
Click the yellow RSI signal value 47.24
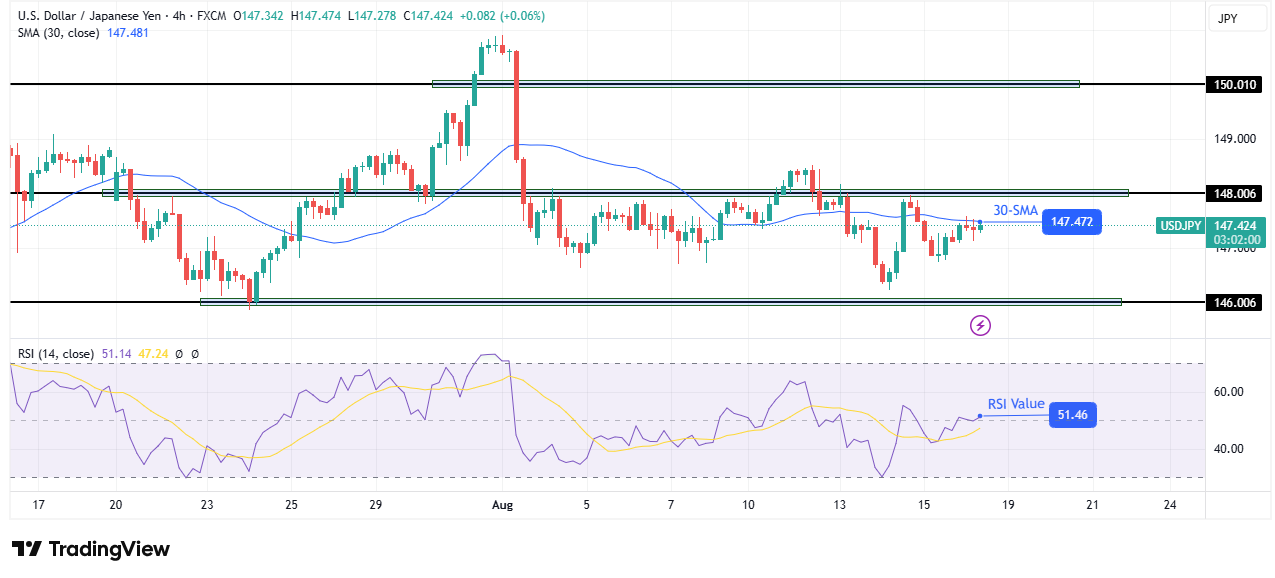pos(153,355)
